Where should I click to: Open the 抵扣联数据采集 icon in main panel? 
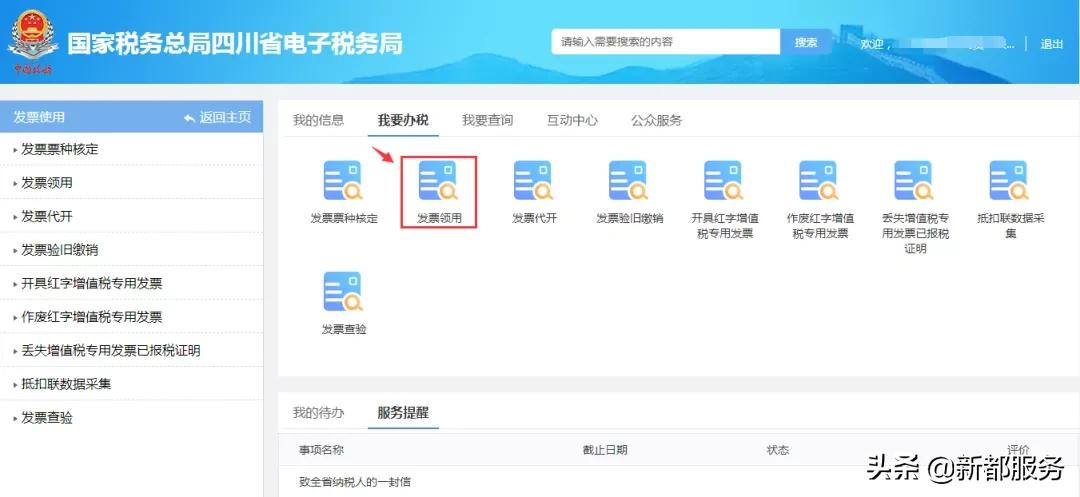(1008, 181)
